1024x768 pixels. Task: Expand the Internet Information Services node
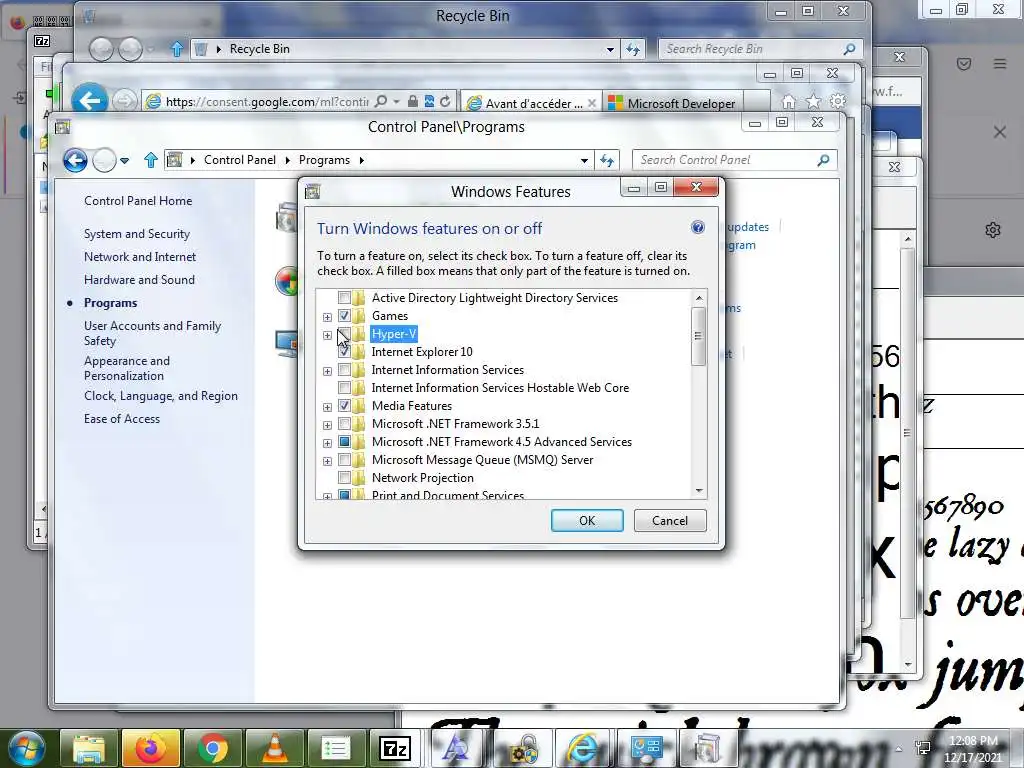327,371
